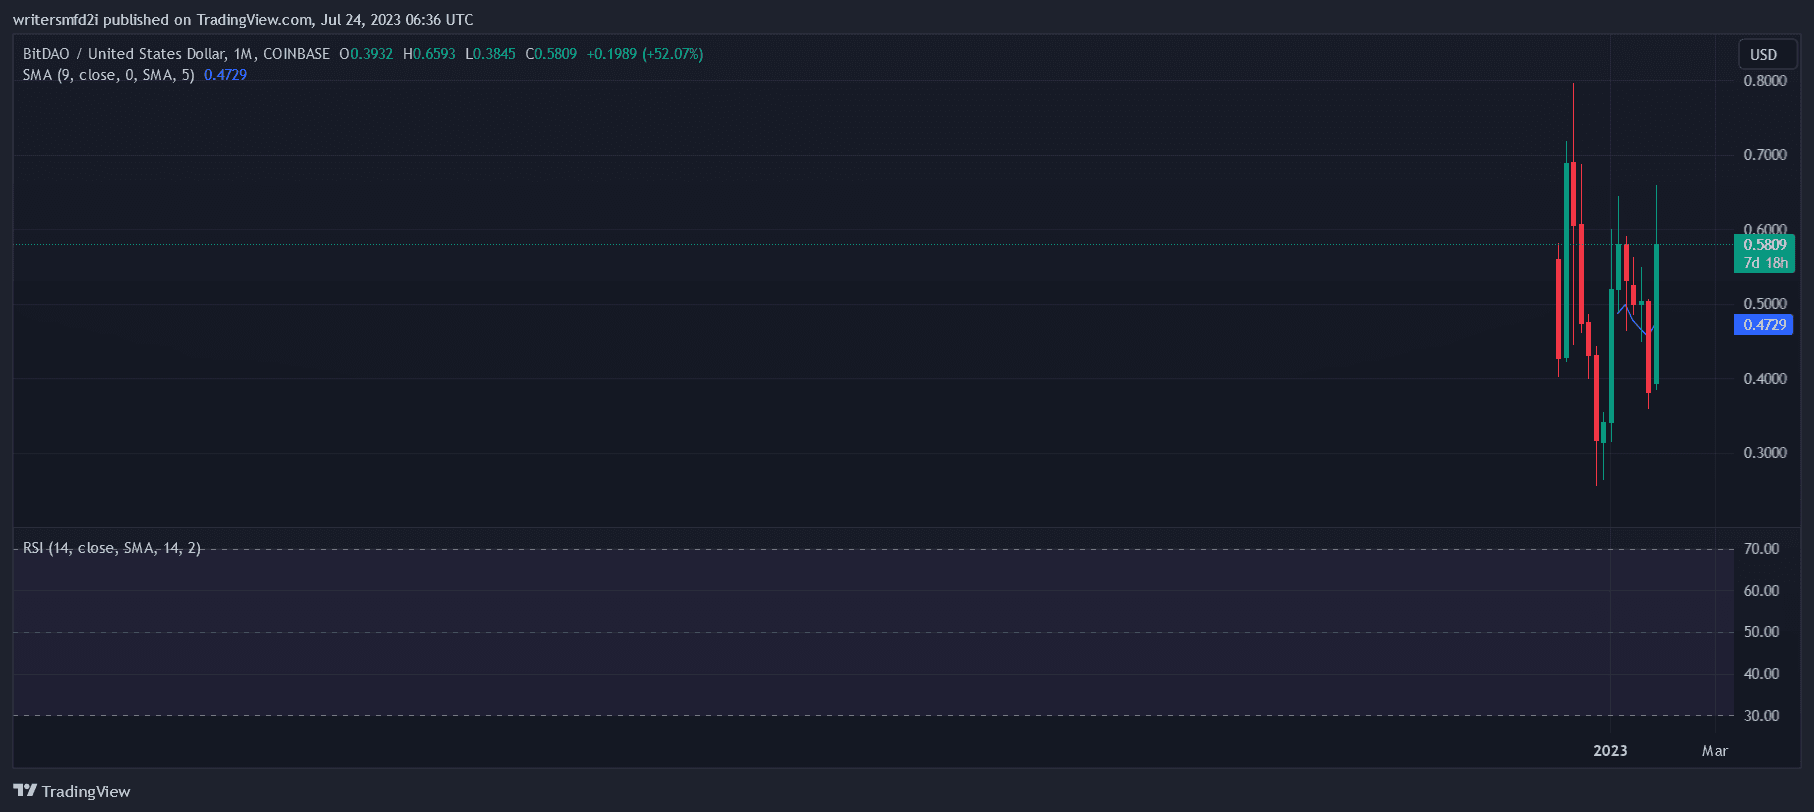Image resolution: width=1814 pixels, height=812 pixels.
Task: Open the USD currency selector
Action: [x=1763, y=55]
